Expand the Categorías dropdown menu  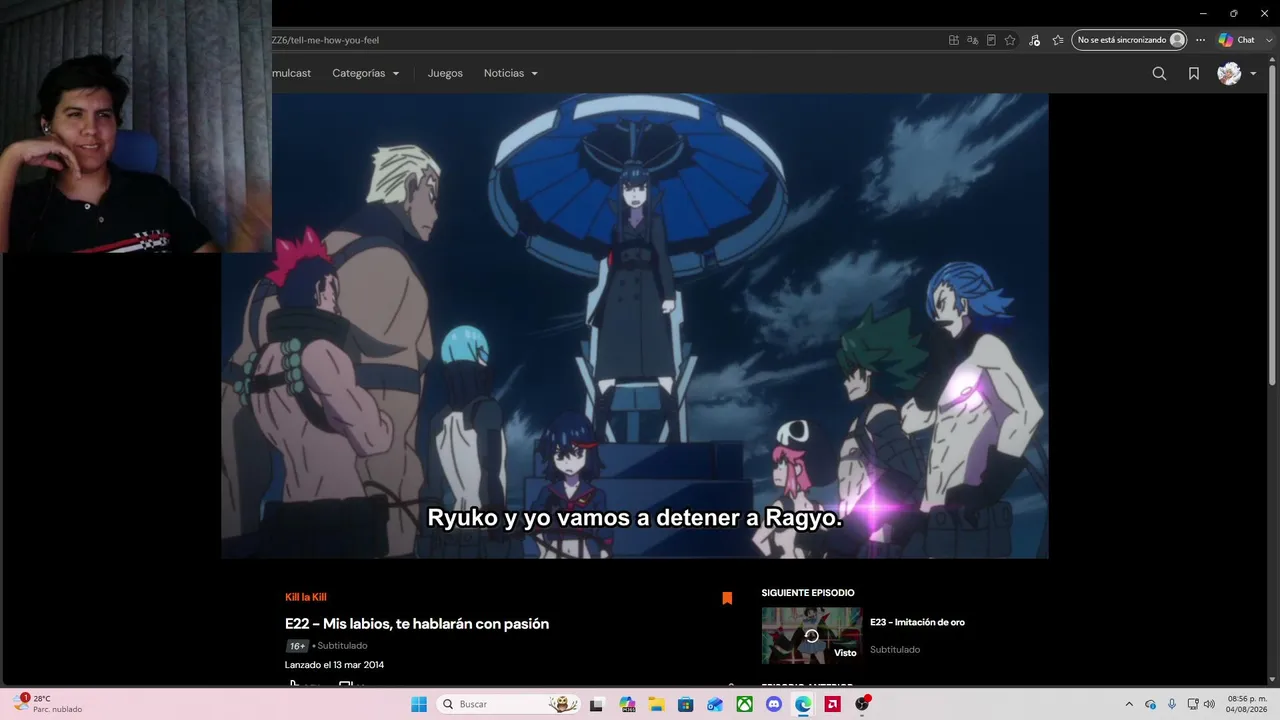(366, 73)
